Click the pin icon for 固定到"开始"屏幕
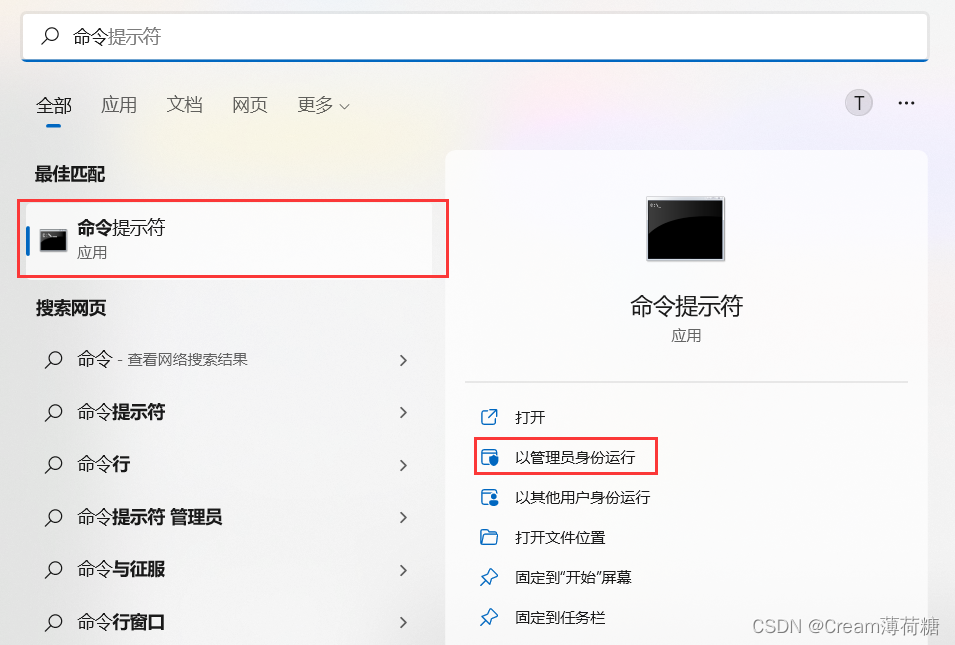955x645 pixels. click(489, 577)
